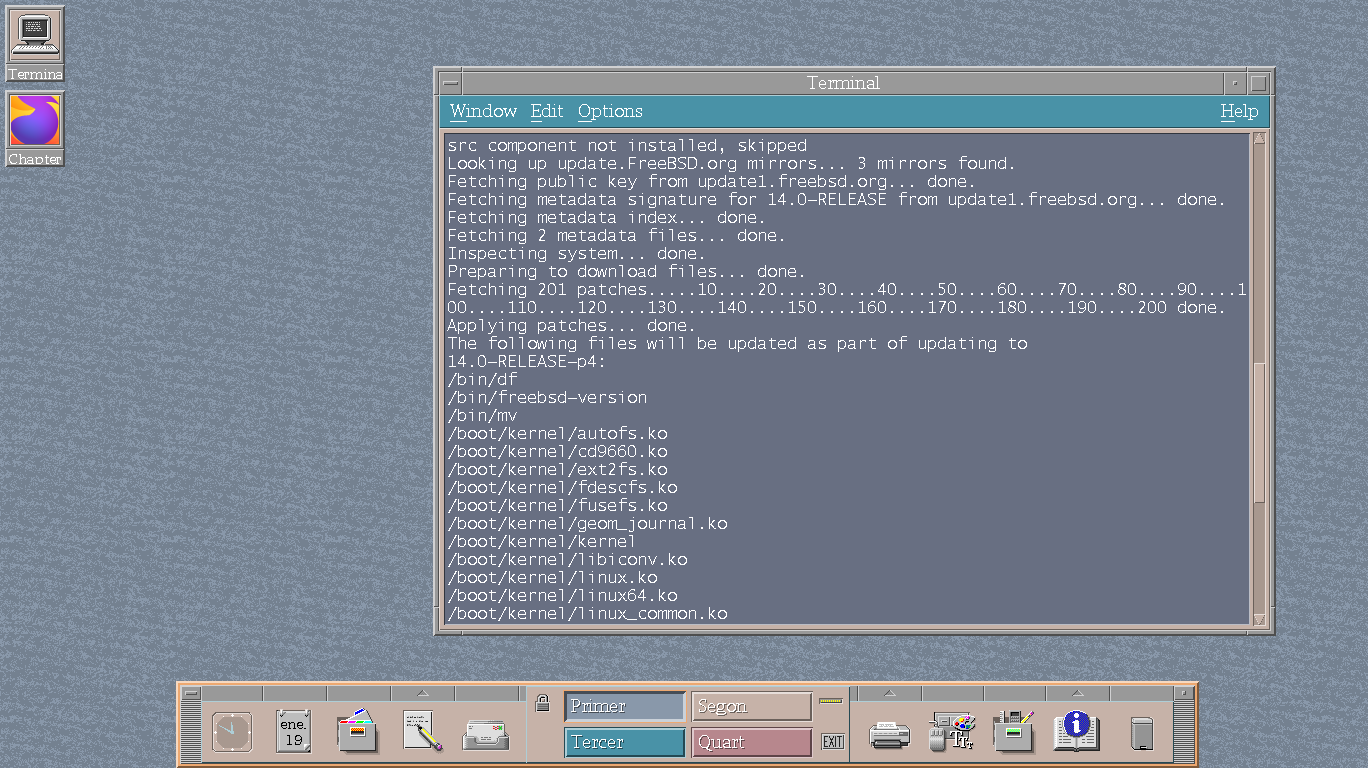The height and width of the screenshot is (768, 1368).
Task: Click the 'Applying patches... done.' line
Action: click(x=571, y=326)
